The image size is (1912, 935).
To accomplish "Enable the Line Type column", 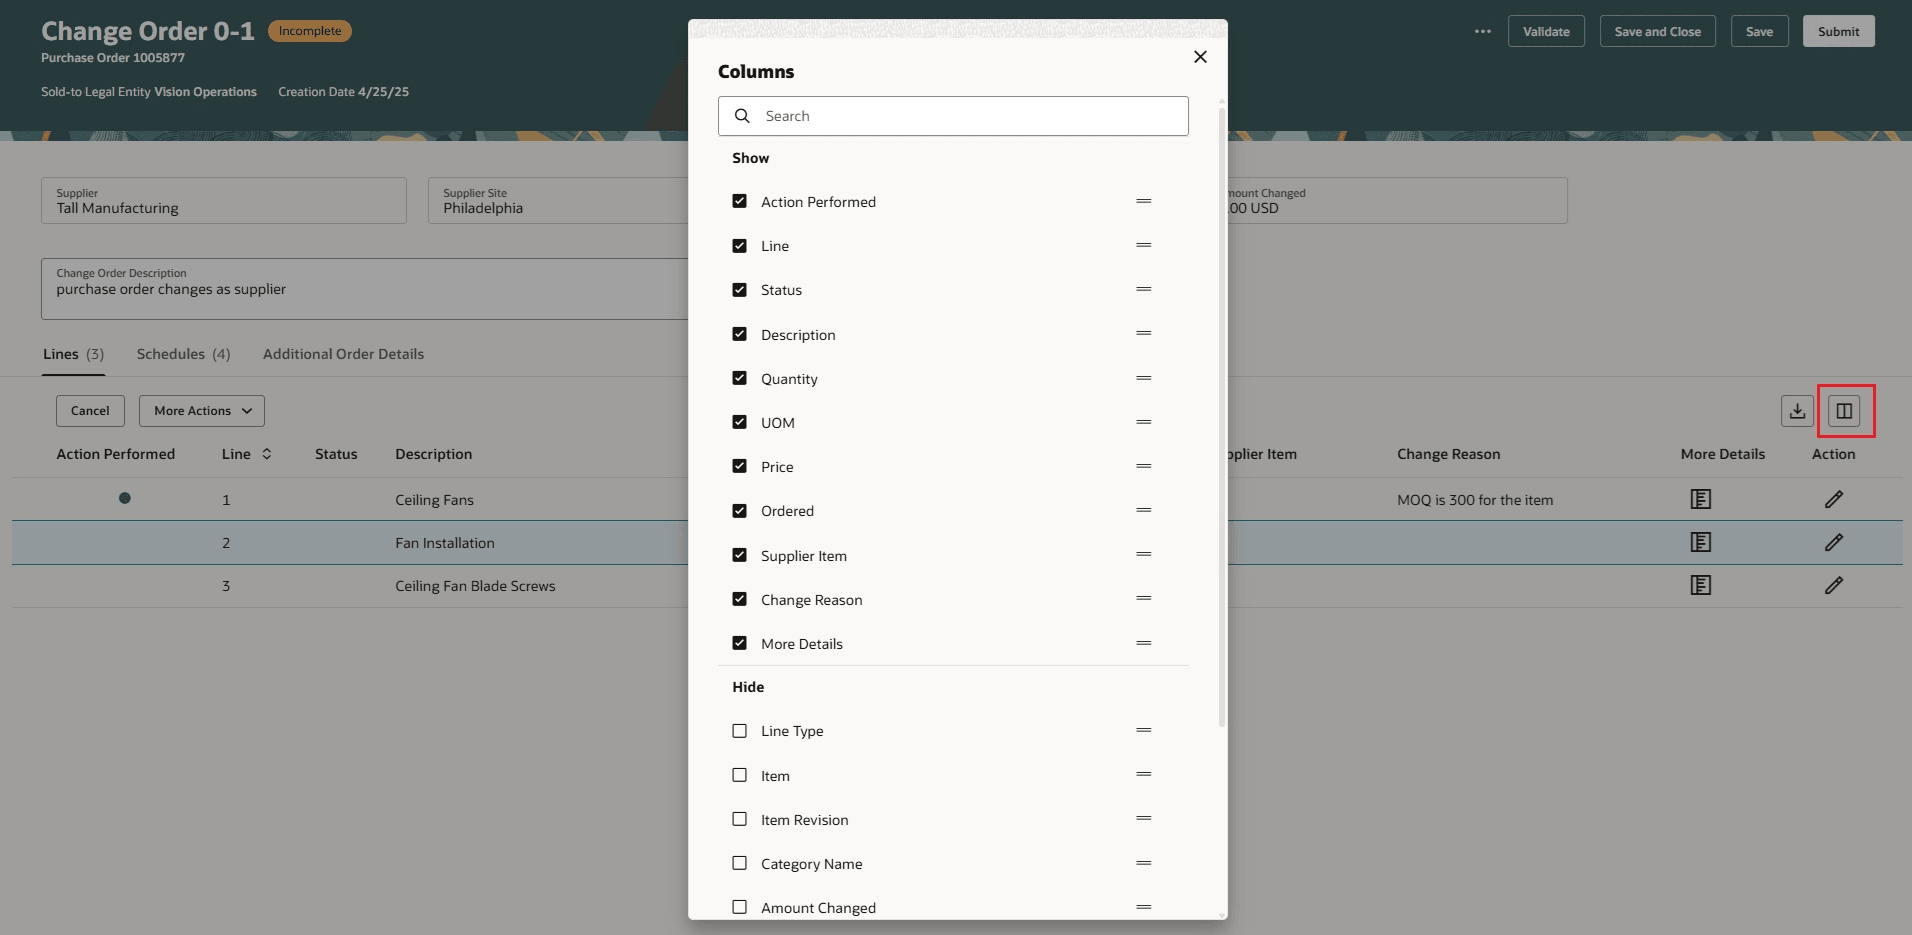I will click(x=739, y=731).
